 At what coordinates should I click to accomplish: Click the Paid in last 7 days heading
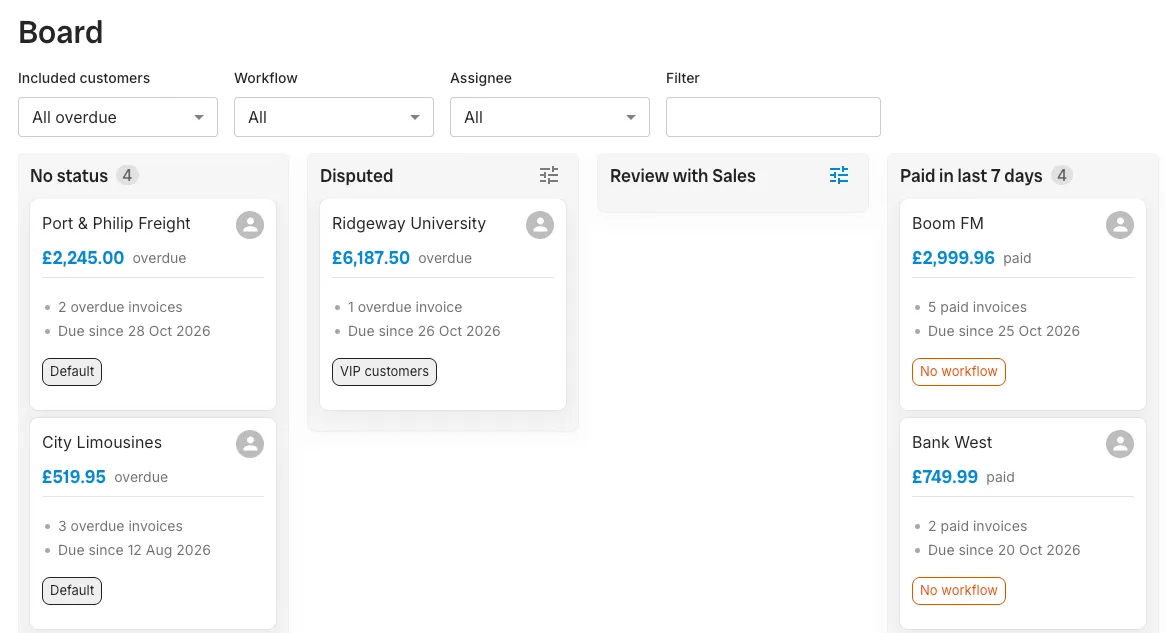(x=971, y=176)
